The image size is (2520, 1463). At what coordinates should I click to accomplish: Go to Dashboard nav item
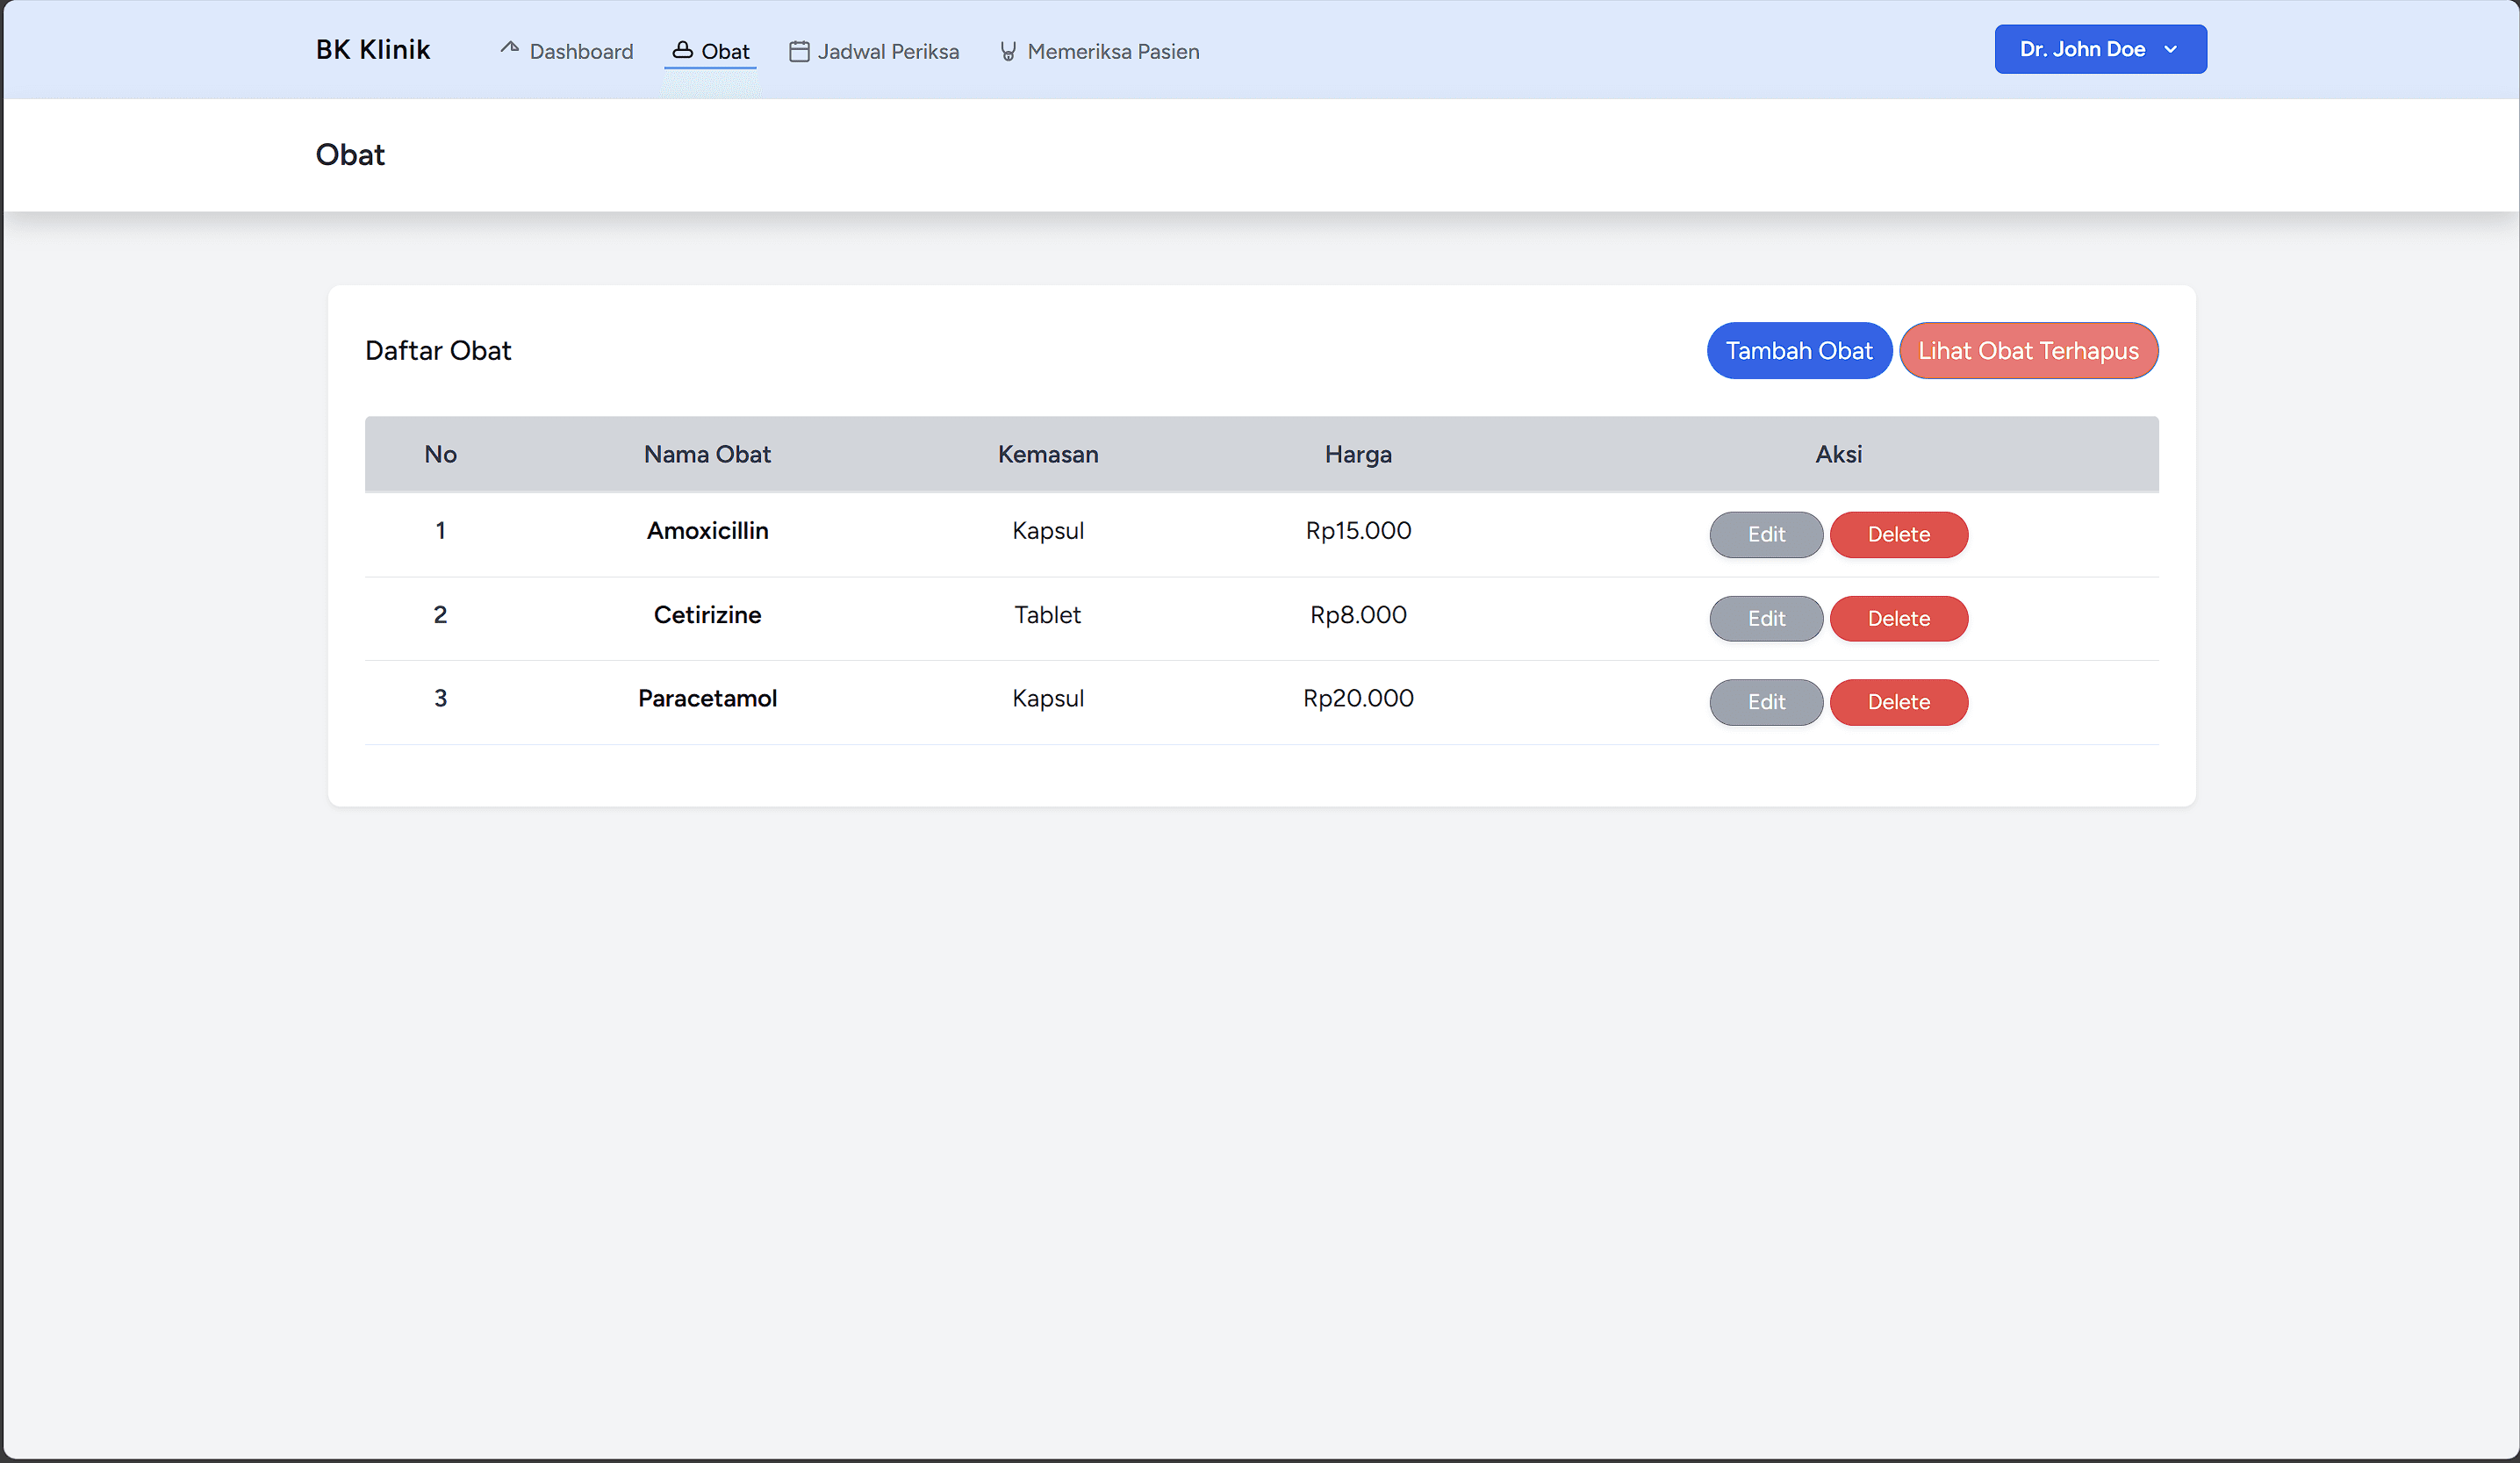point(580,51)
